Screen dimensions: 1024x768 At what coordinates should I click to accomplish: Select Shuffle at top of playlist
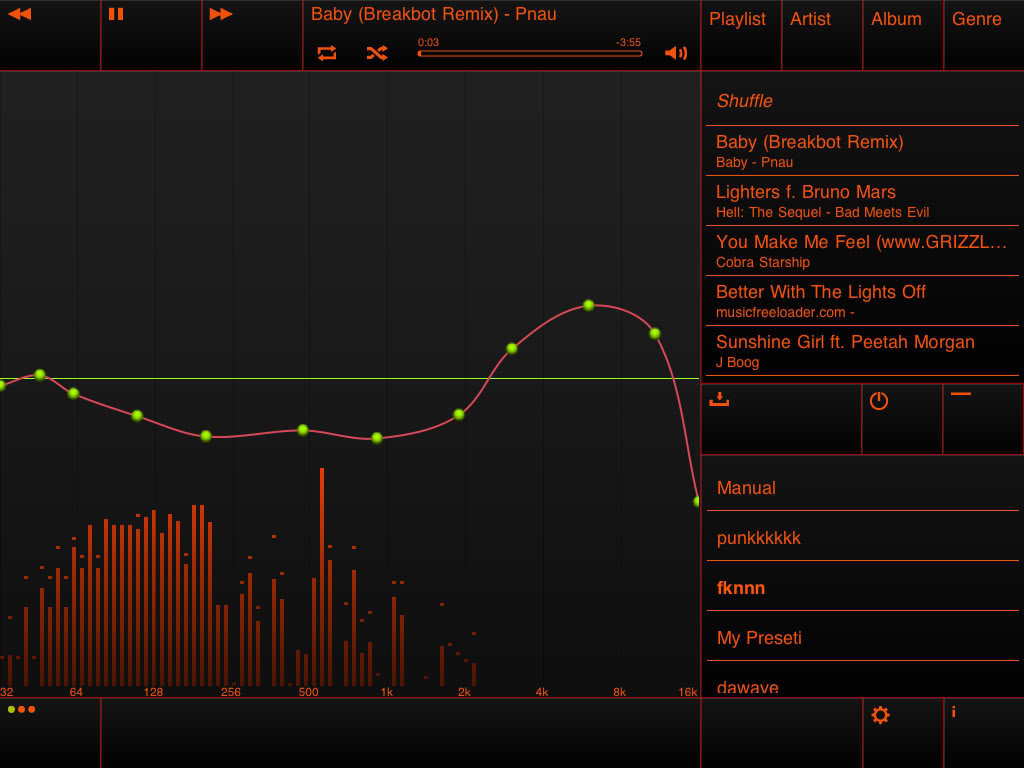(x=862, y=101)
